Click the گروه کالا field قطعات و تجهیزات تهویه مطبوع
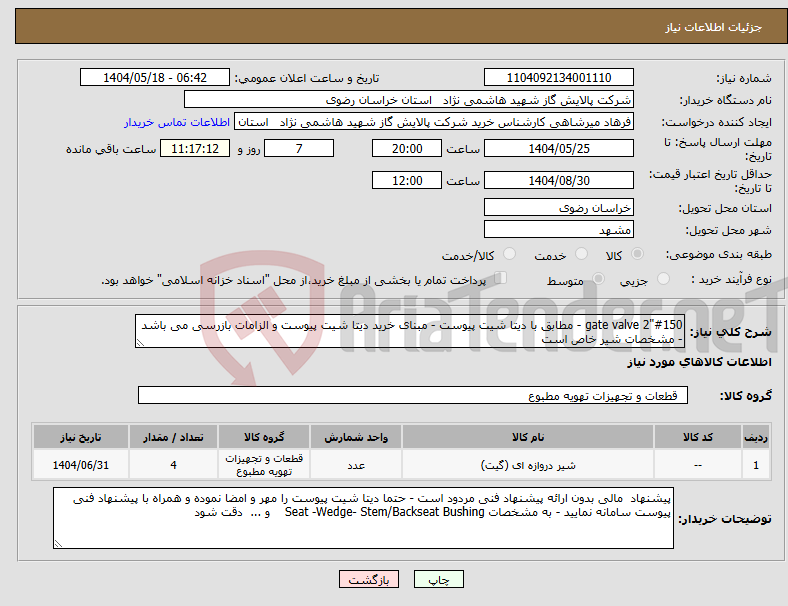Viewport: 788px width, 606px height. (x=413, y=395)
